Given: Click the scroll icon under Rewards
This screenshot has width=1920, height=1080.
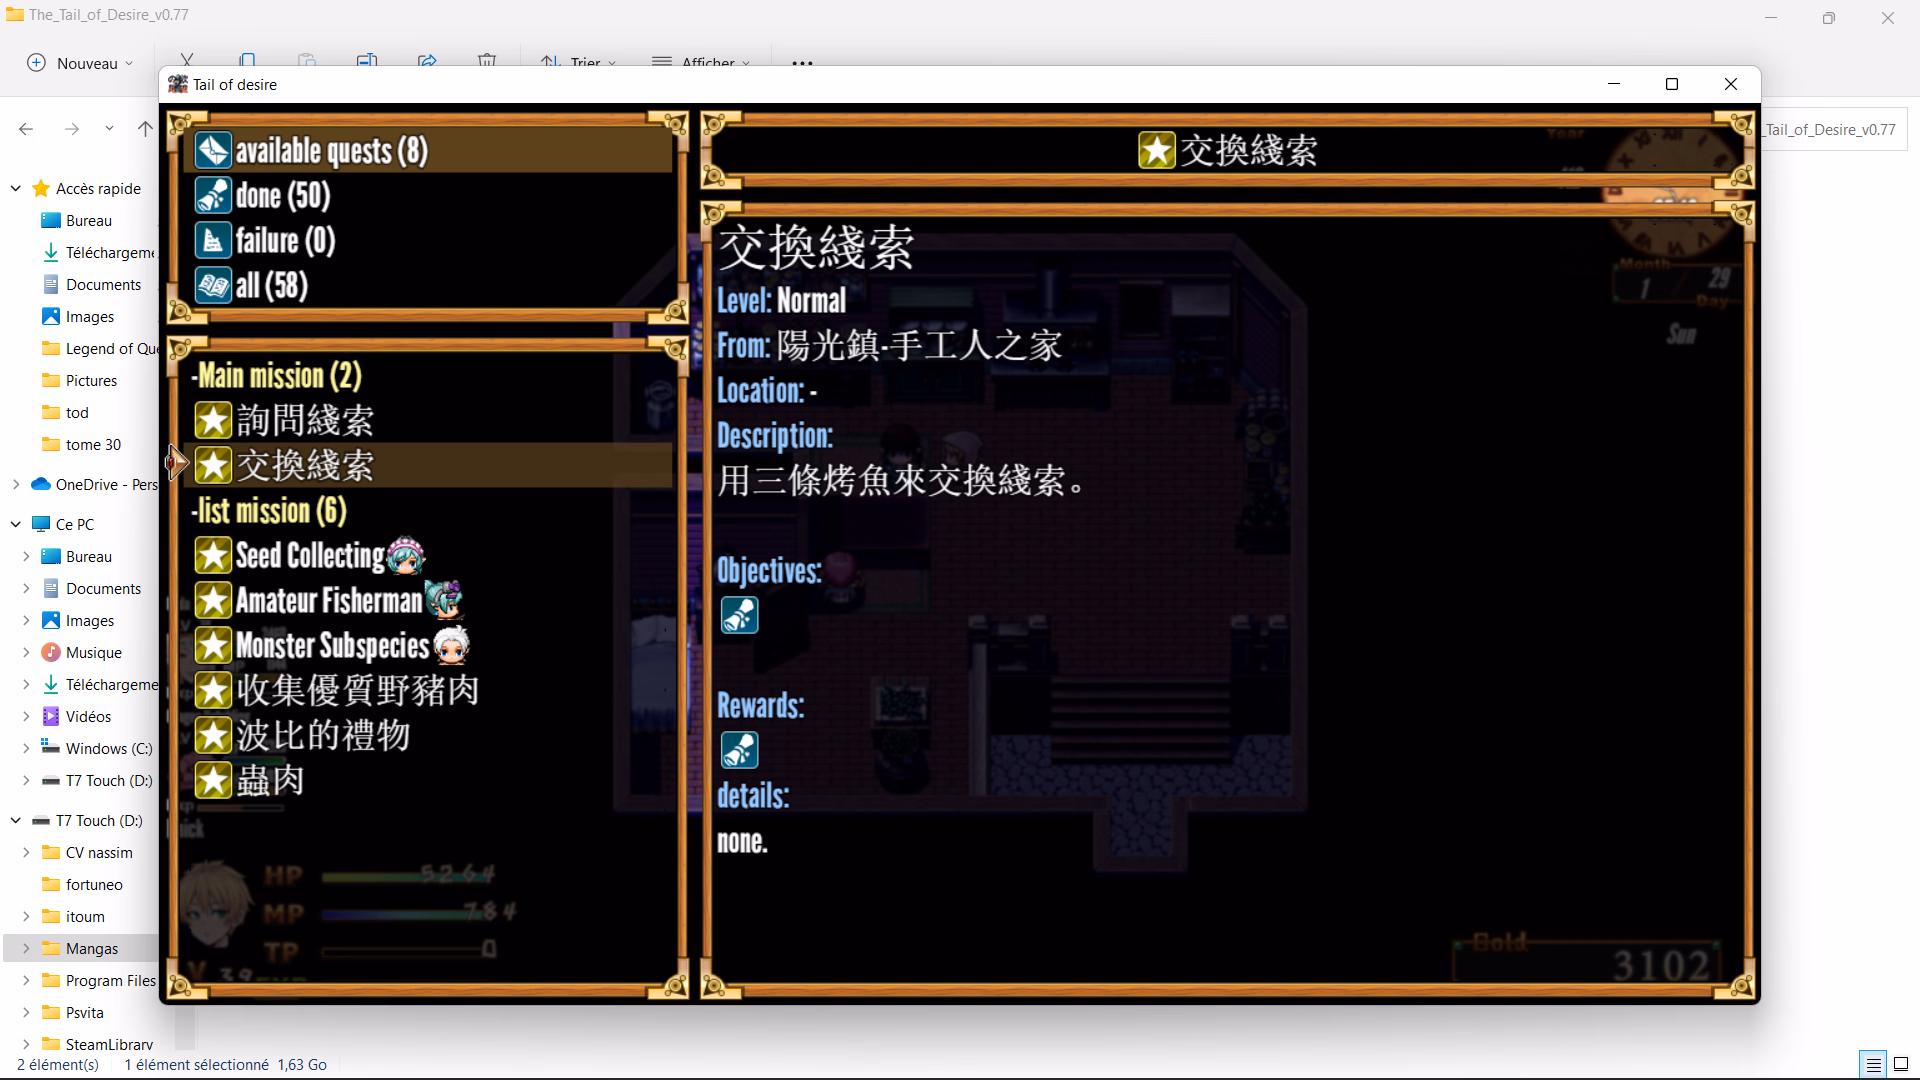Looking at the screenshot, I should pos(740,751).
